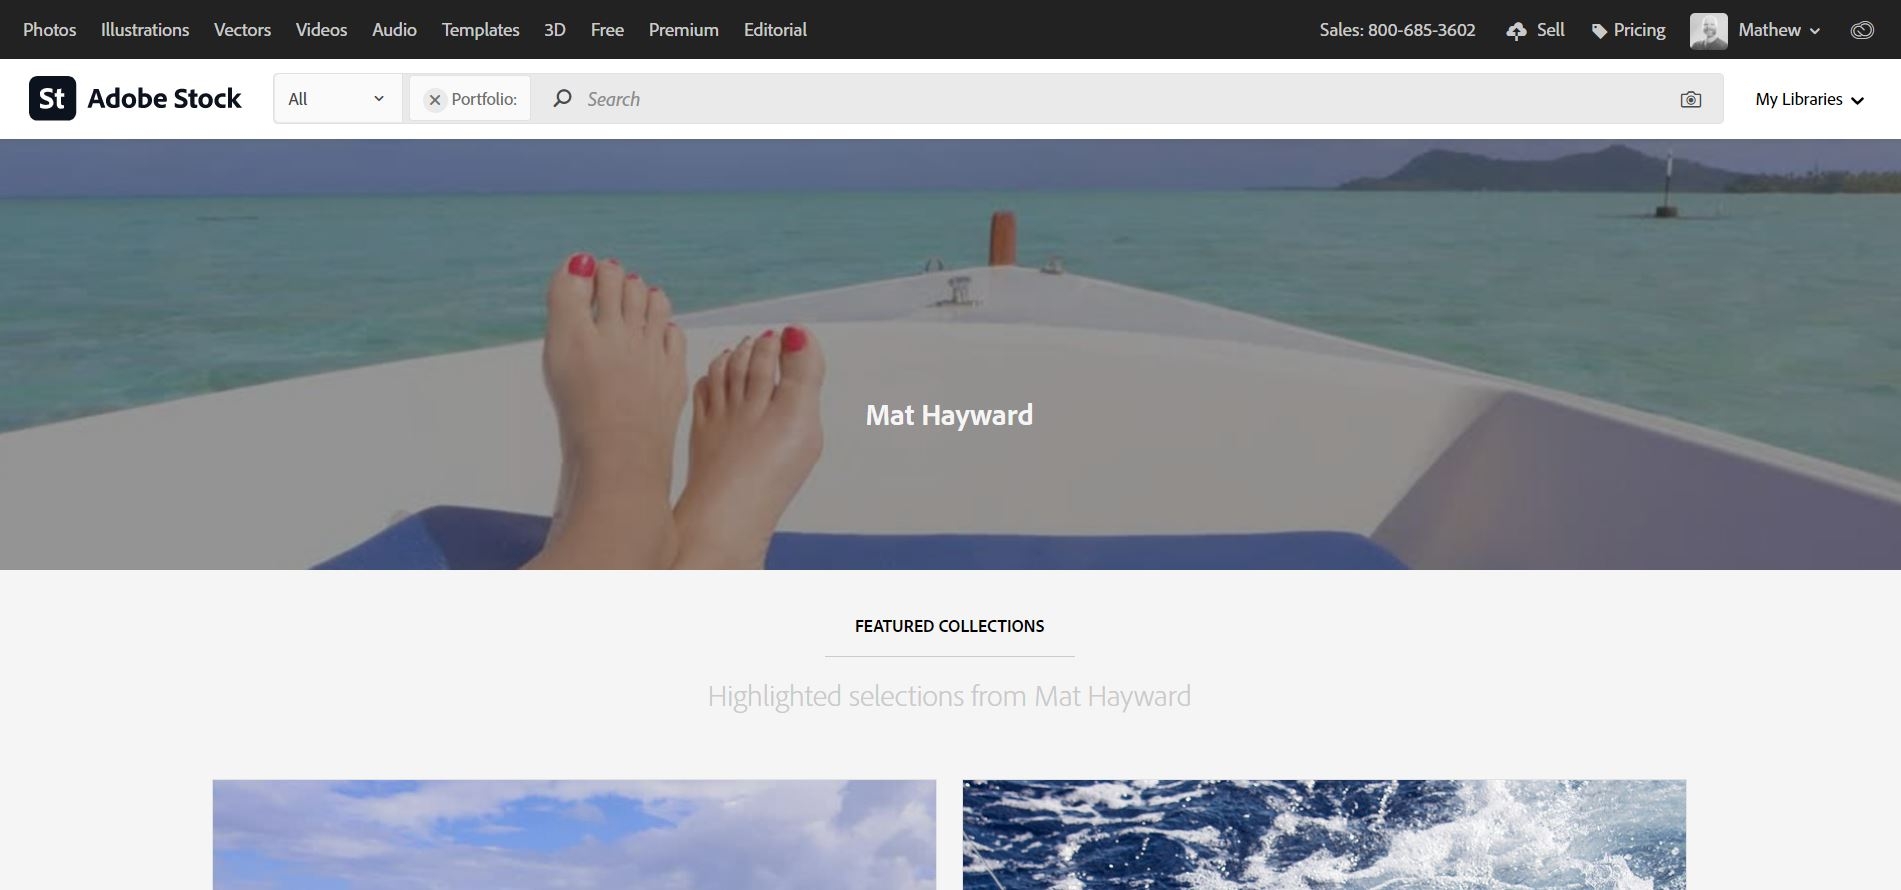This screenshot has width=1901, height=890.
Task: Open the Templates menu item
Action: click(481, 30)
